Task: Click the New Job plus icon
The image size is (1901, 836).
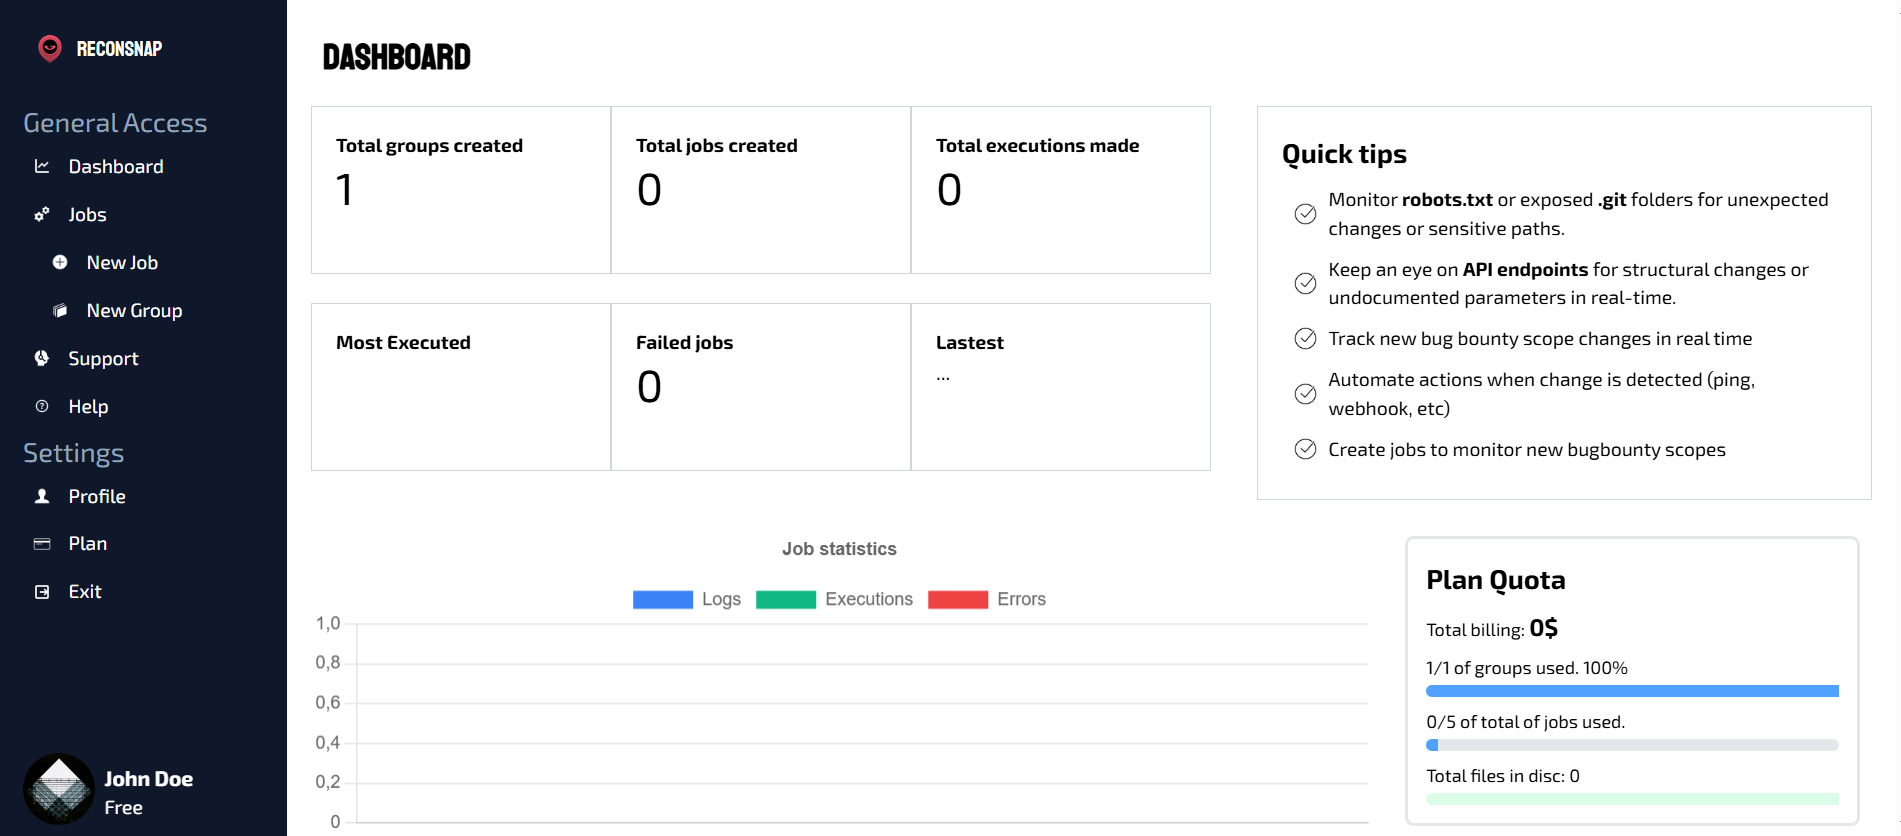Action: pyautogui.click(x=60, y=262)
